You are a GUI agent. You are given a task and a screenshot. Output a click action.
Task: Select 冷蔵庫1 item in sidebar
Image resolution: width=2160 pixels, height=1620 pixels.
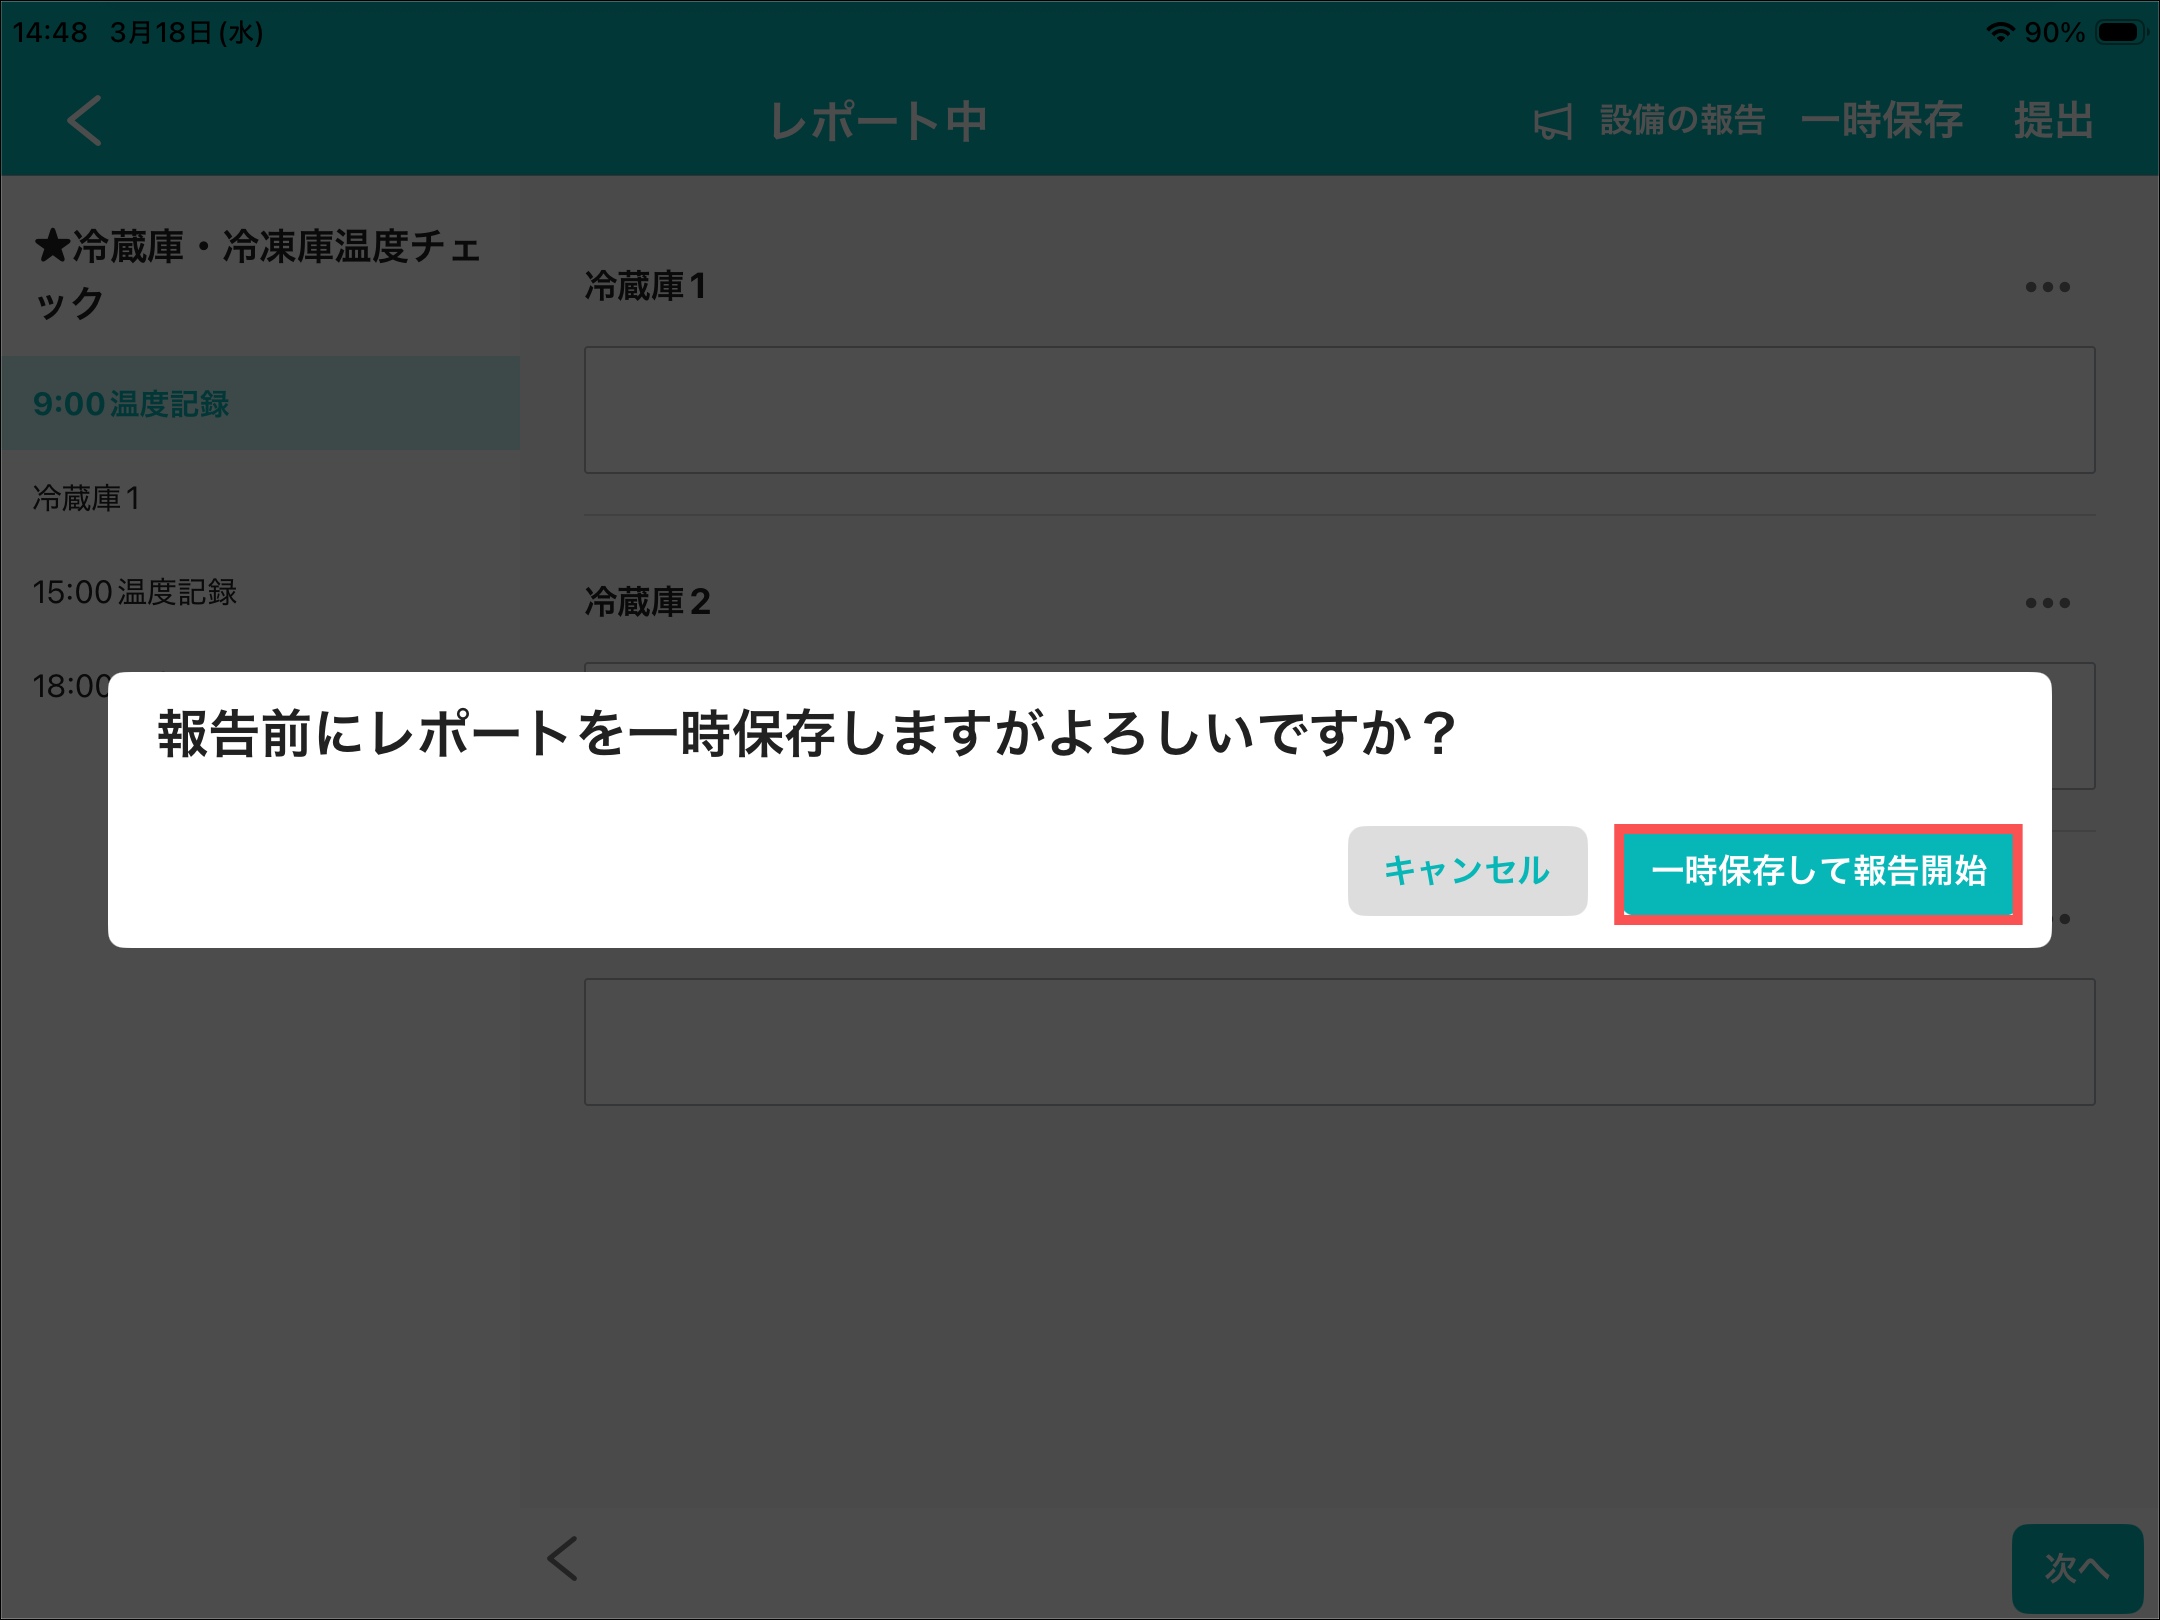(x=87, y=498)
